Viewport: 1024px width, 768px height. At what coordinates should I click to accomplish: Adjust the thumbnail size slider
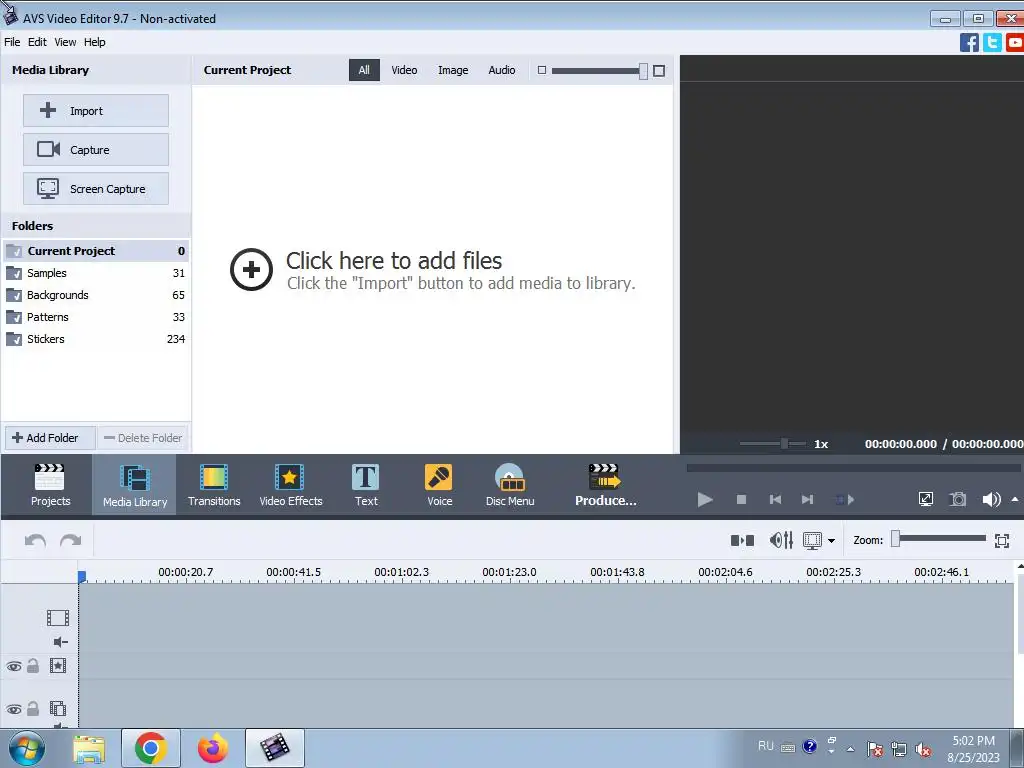[643, 71]
